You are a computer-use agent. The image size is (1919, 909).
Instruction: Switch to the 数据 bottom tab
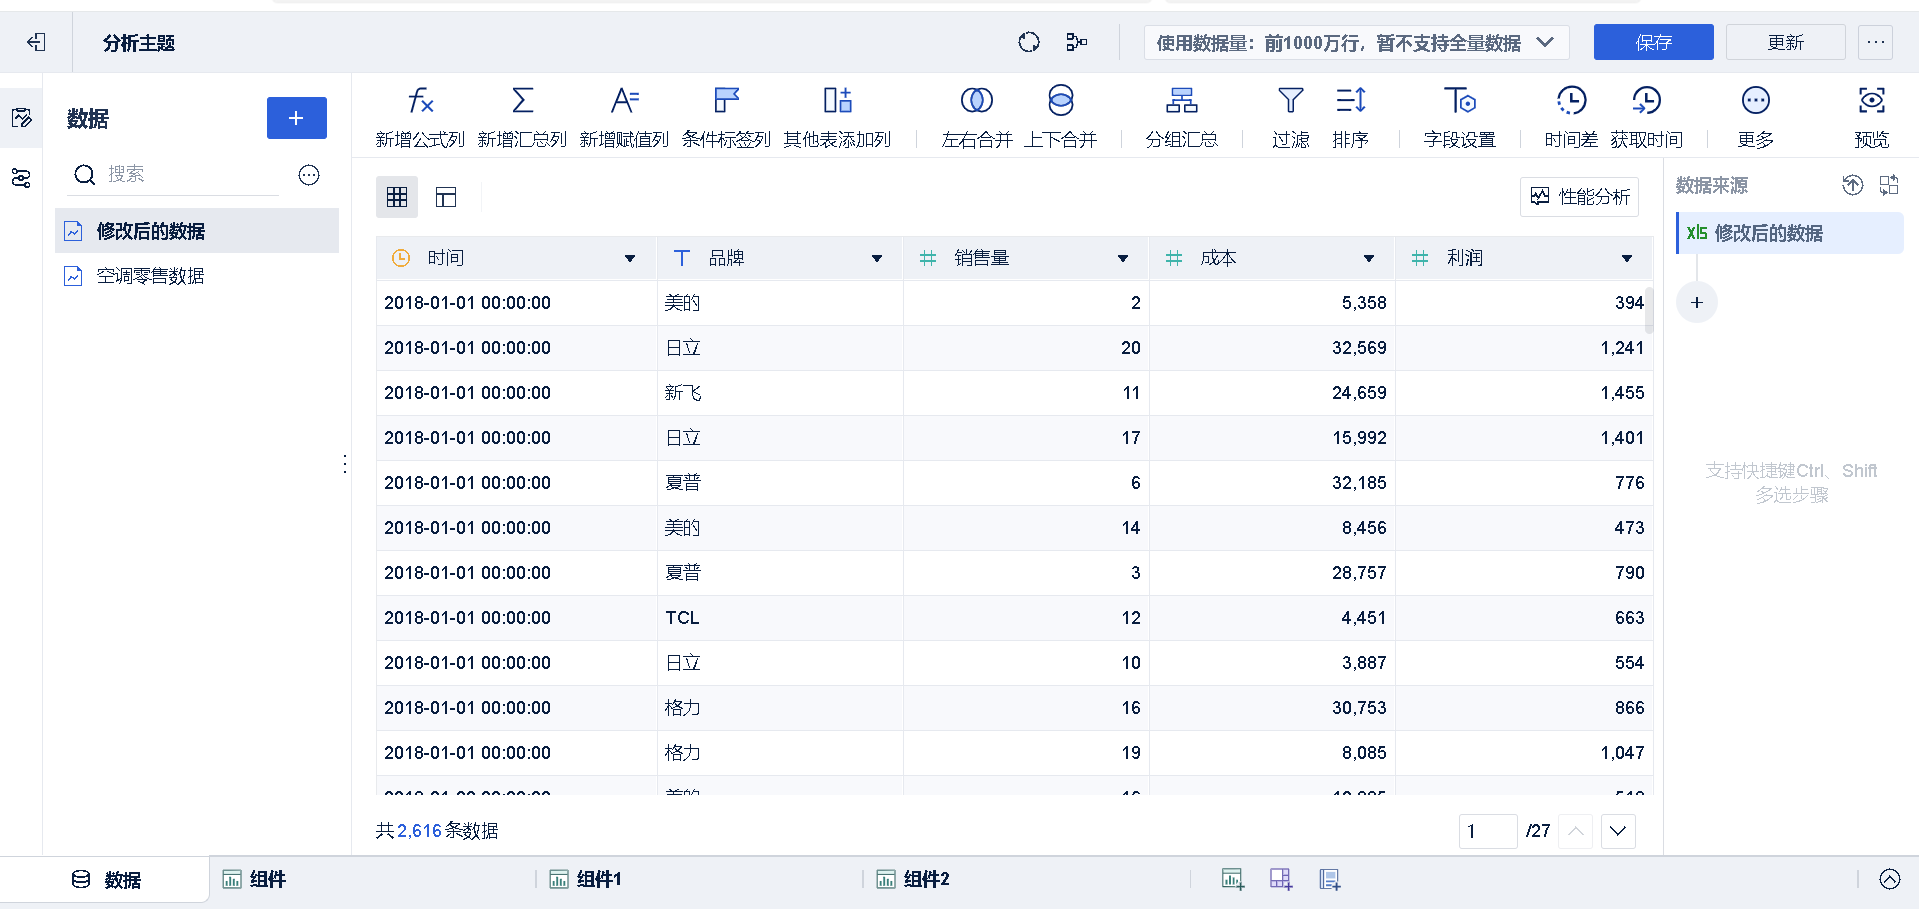[106, 880]
